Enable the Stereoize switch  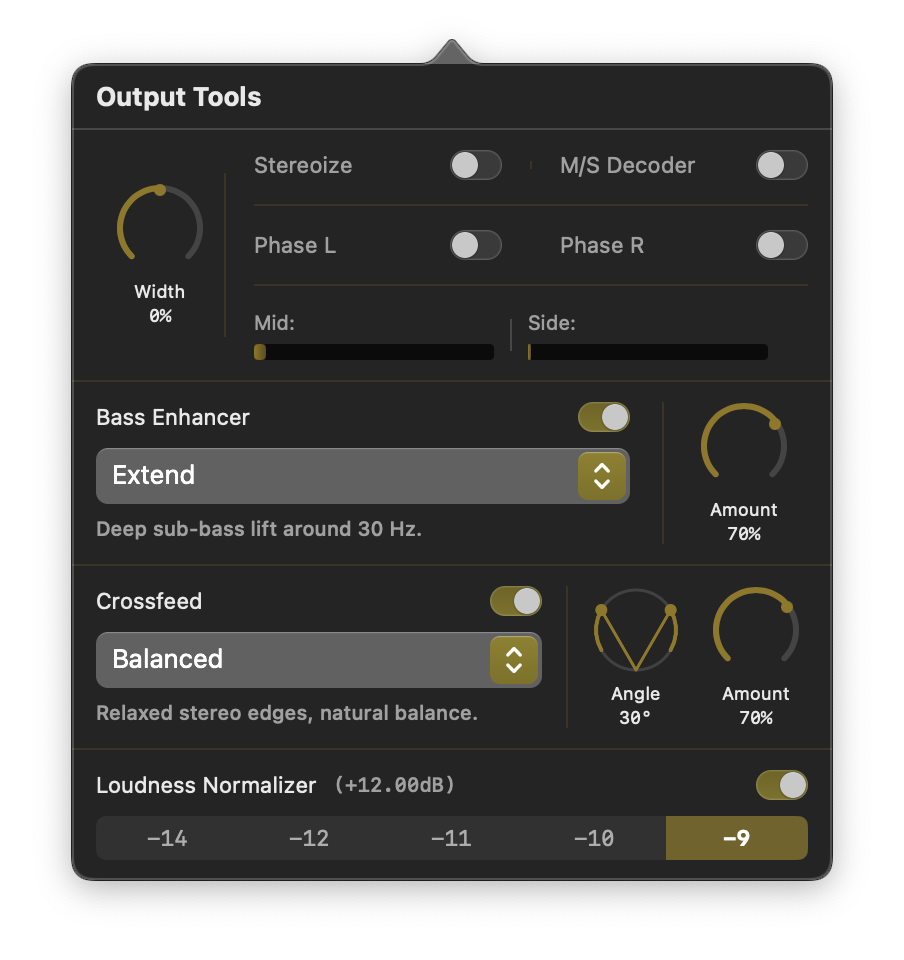475,165
